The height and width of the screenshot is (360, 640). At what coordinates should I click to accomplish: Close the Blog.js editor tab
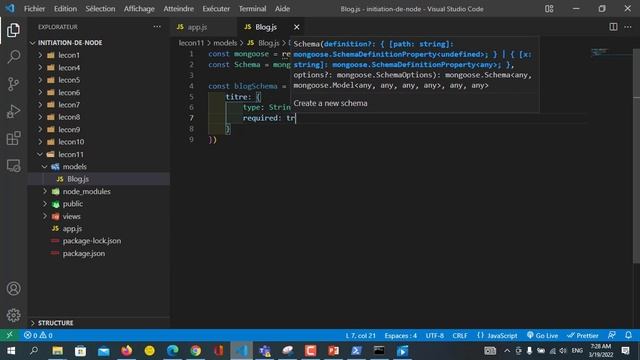pos(296,27)
